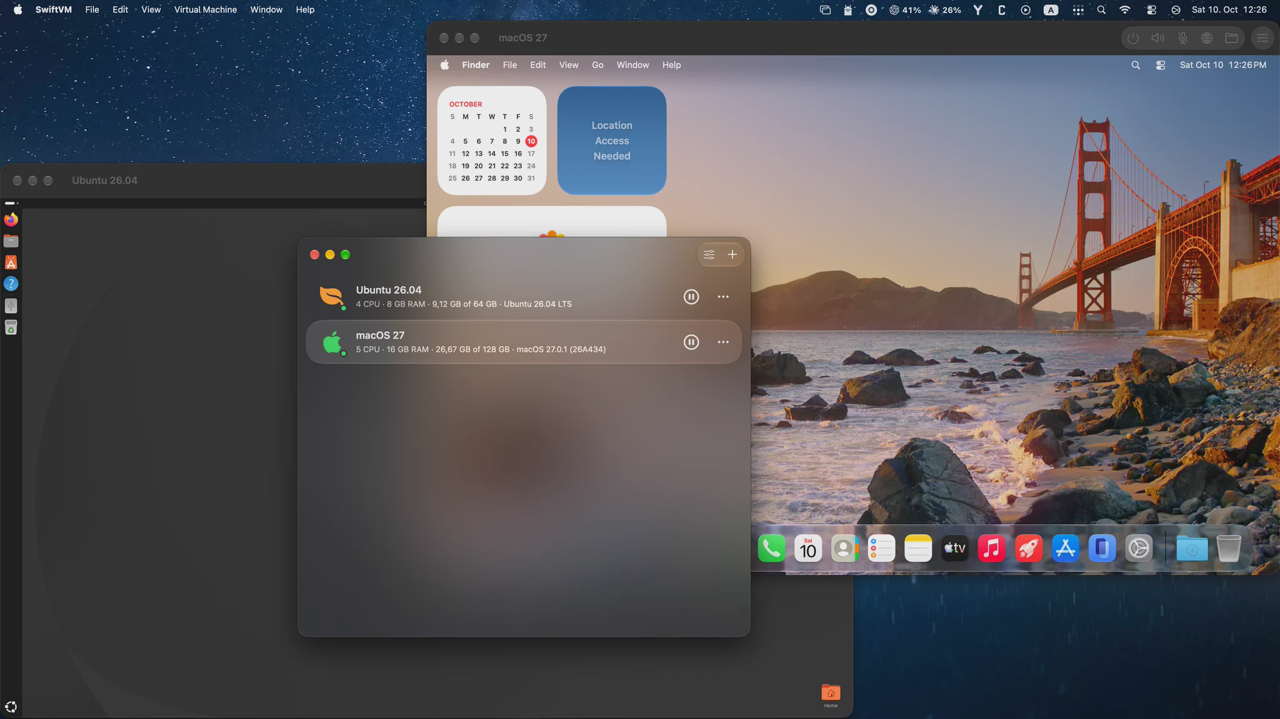Open the guest Finder Go menu
This screenshot has height=719, width=1280.
[597, 65]
